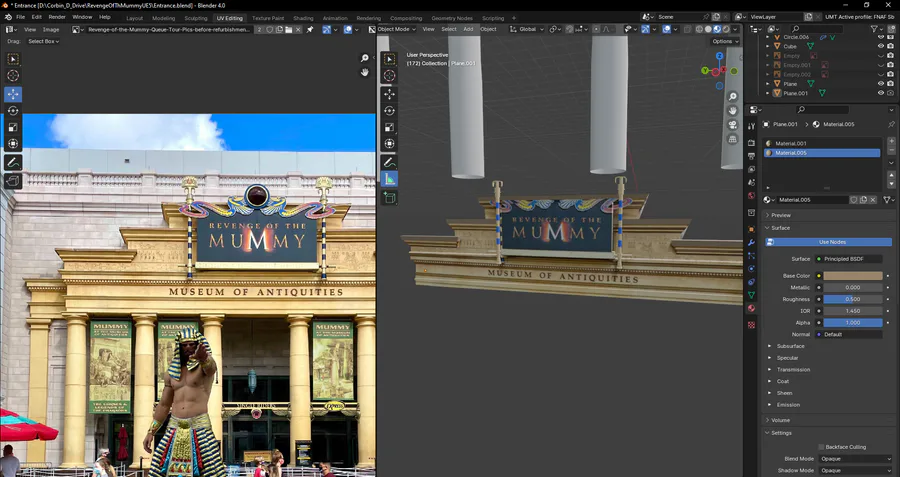The height and width of the screenshot is (477, 900).
Task: Select the Add Cube tool in the 3D viewport
Action: pos(390,198)
